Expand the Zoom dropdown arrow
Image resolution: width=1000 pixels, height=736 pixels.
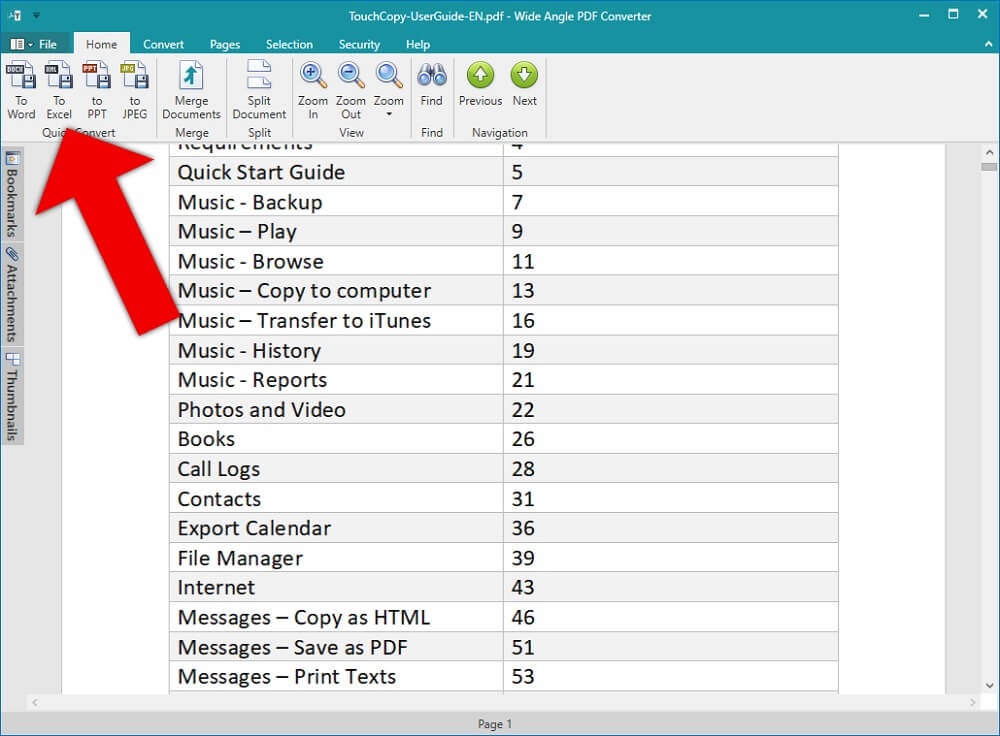click(389, 114)
